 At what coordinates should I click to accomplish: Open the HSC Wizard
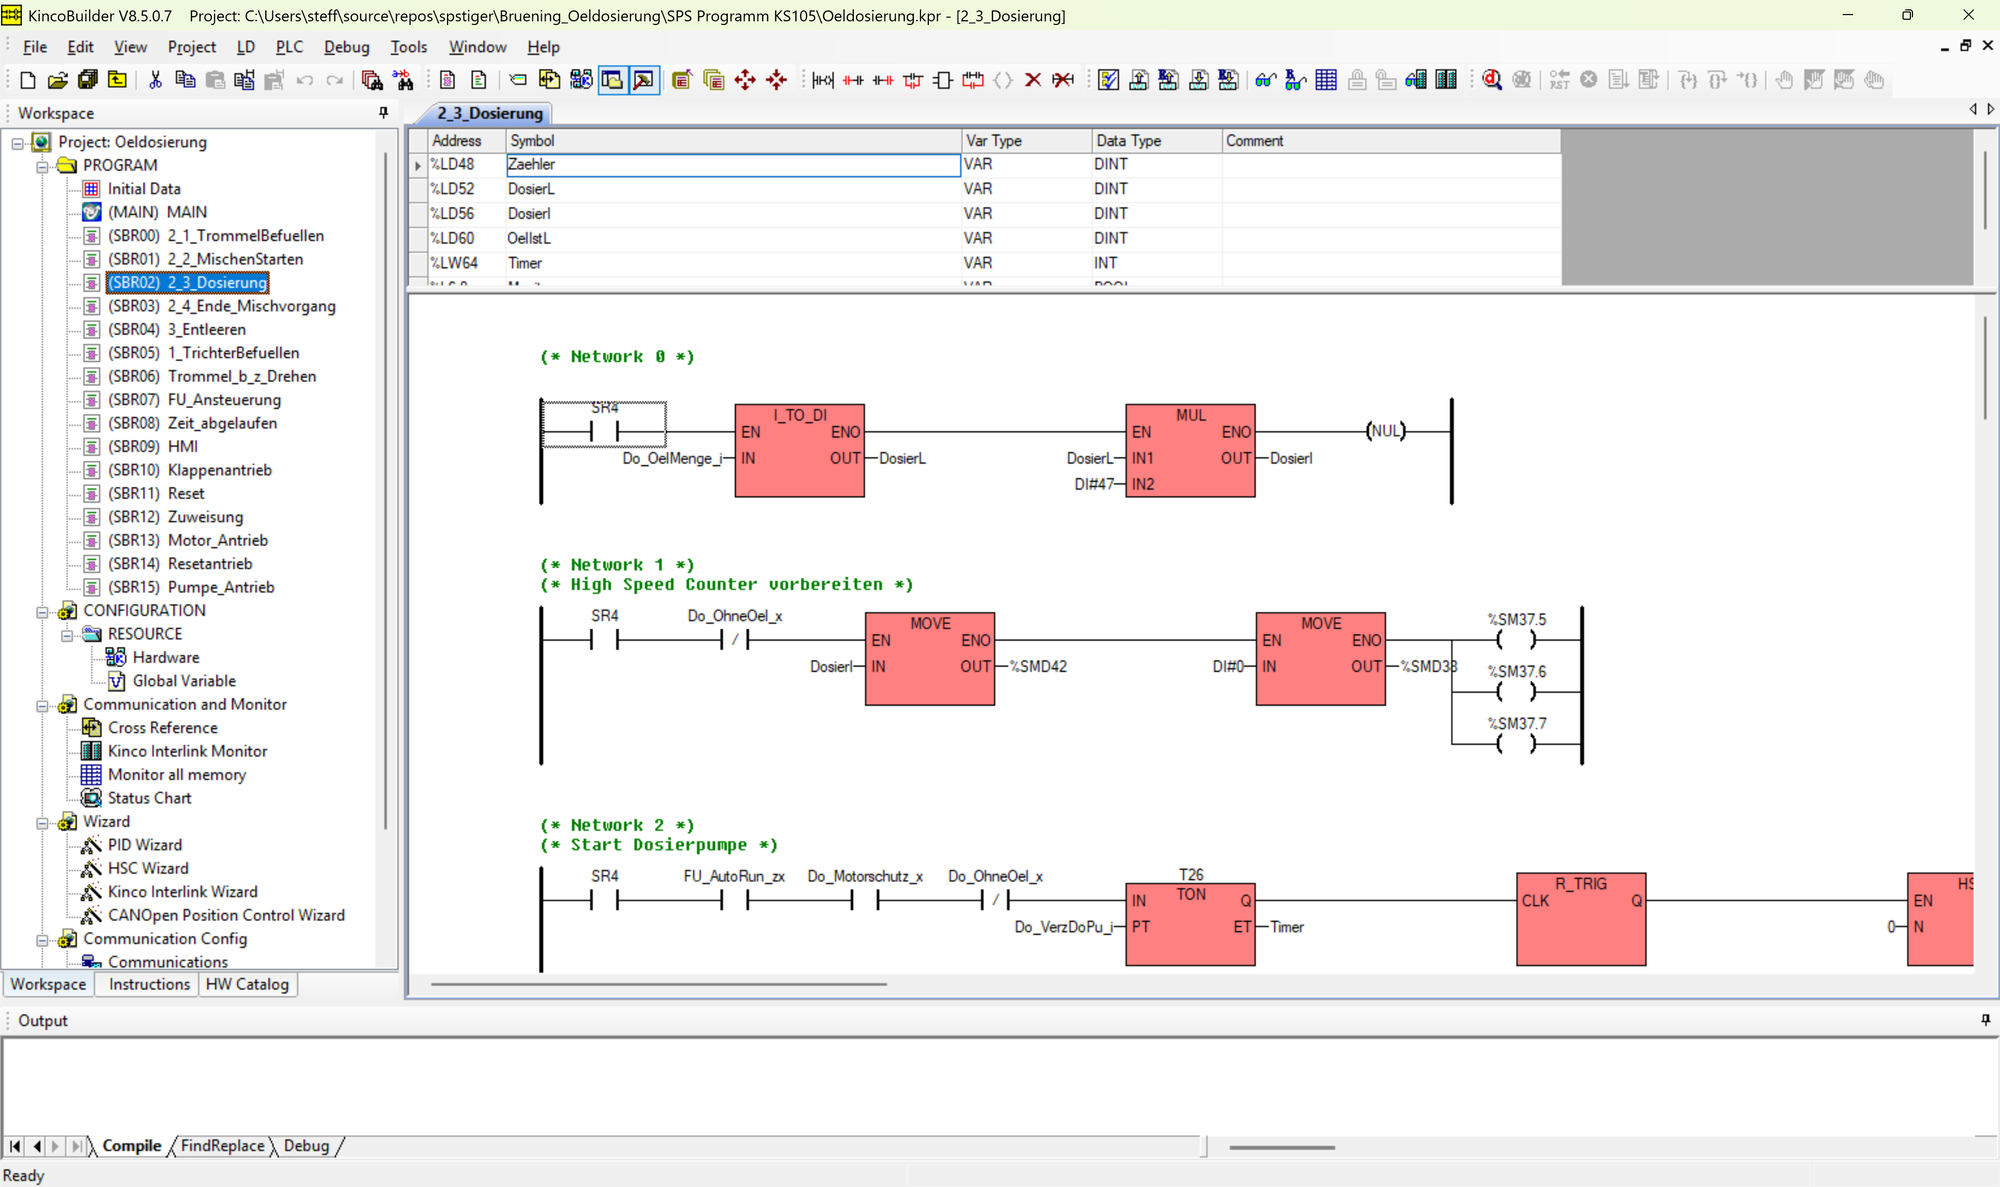click(x=146, y=867)
